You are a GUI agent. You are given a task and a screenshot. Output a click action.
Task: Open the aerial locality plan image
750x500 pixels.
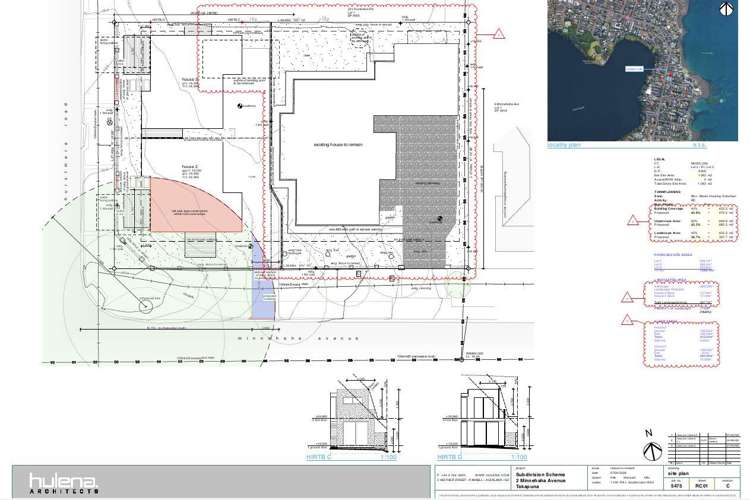(642, 70)
